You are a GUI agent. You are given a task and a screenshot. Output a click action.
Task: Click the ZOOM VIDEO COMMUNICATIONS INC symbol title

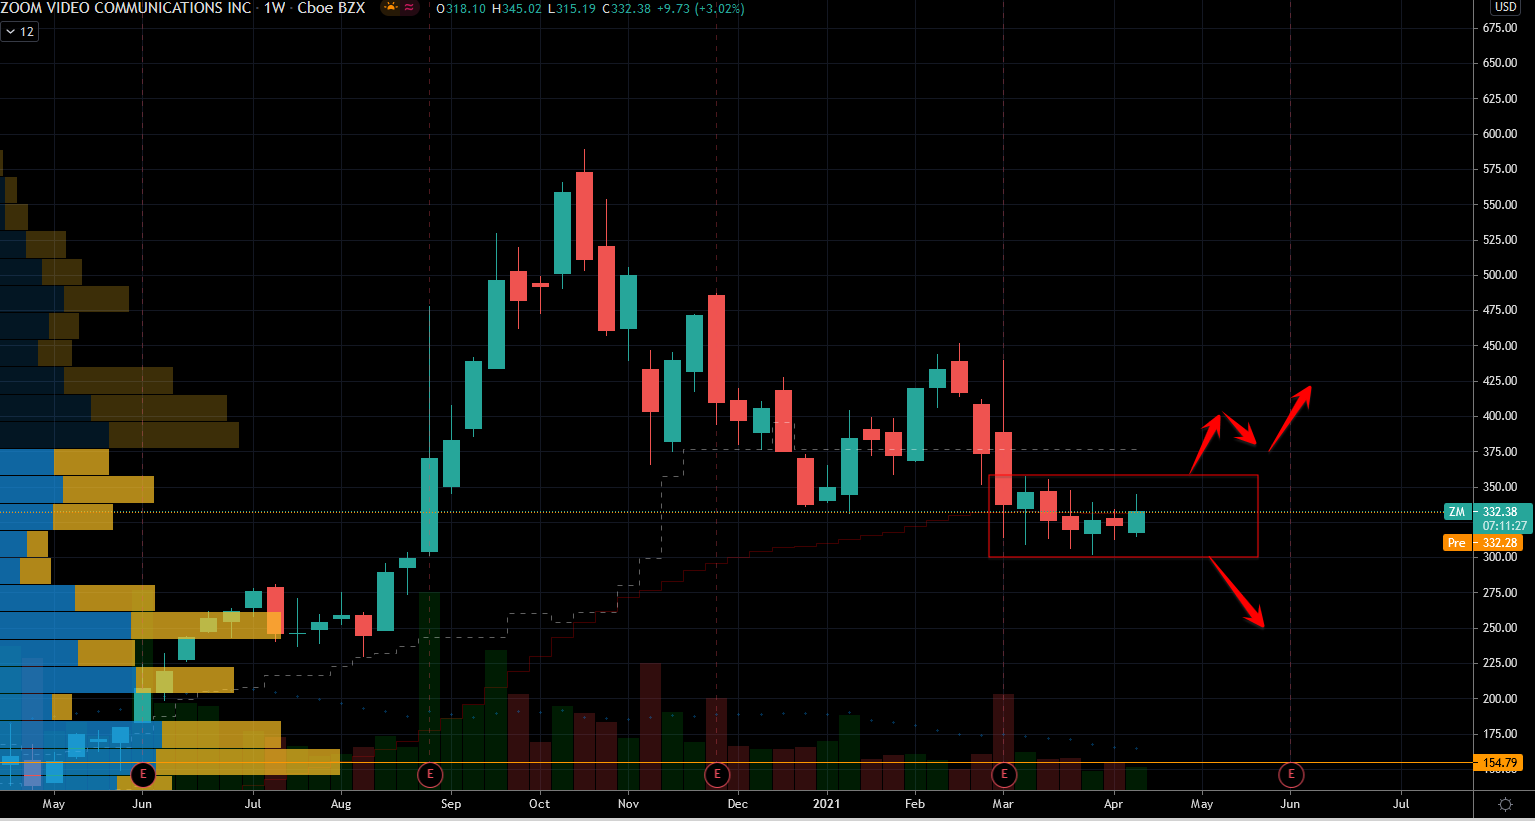(126, 8)
